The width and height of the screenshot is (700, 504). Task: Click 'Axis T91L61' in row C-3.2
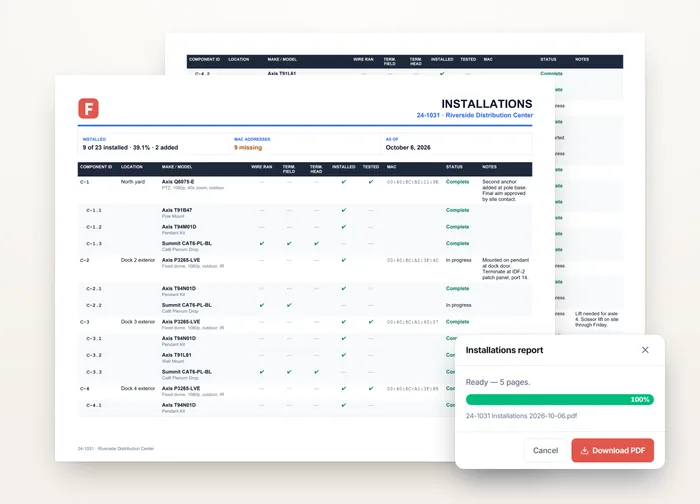[176, 355]
